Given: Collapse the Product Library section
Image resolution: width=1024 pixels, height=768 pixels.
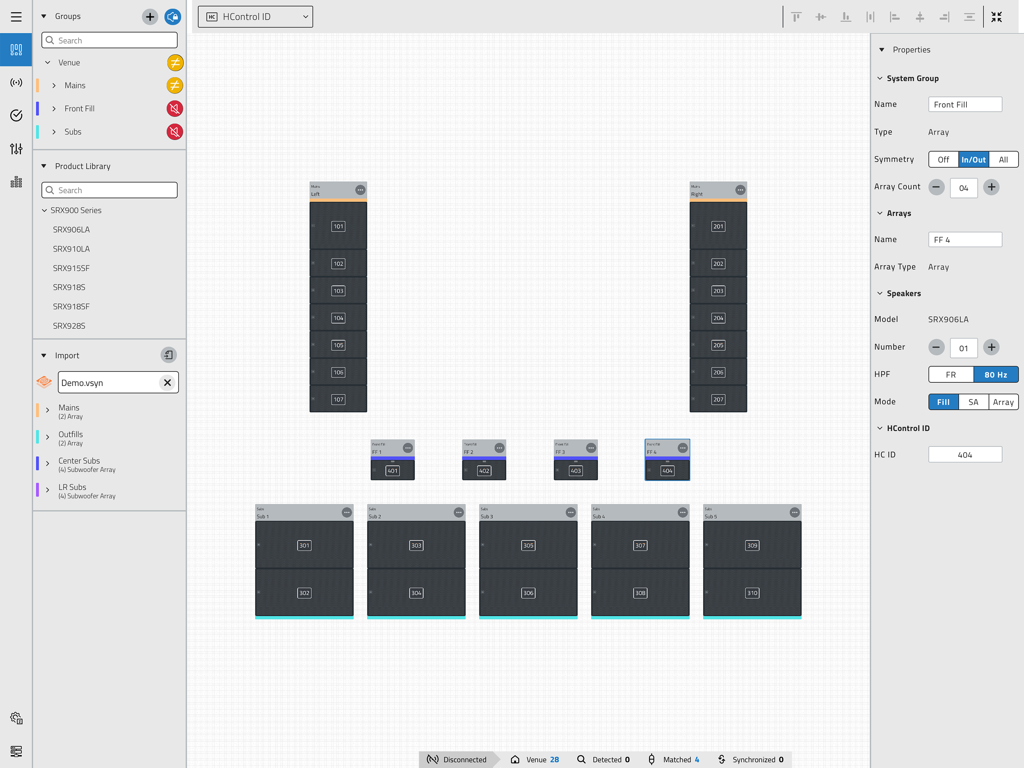Looking at the screenshot, I should (41, 166).
